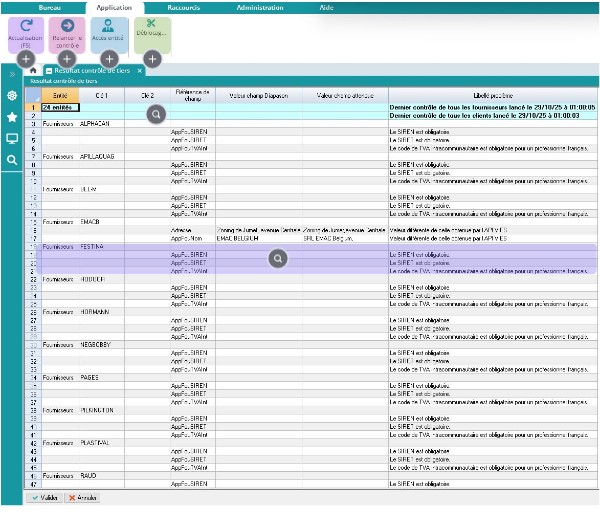Open the Aide menu tab

pyautogui.click(x=325, y=6)
